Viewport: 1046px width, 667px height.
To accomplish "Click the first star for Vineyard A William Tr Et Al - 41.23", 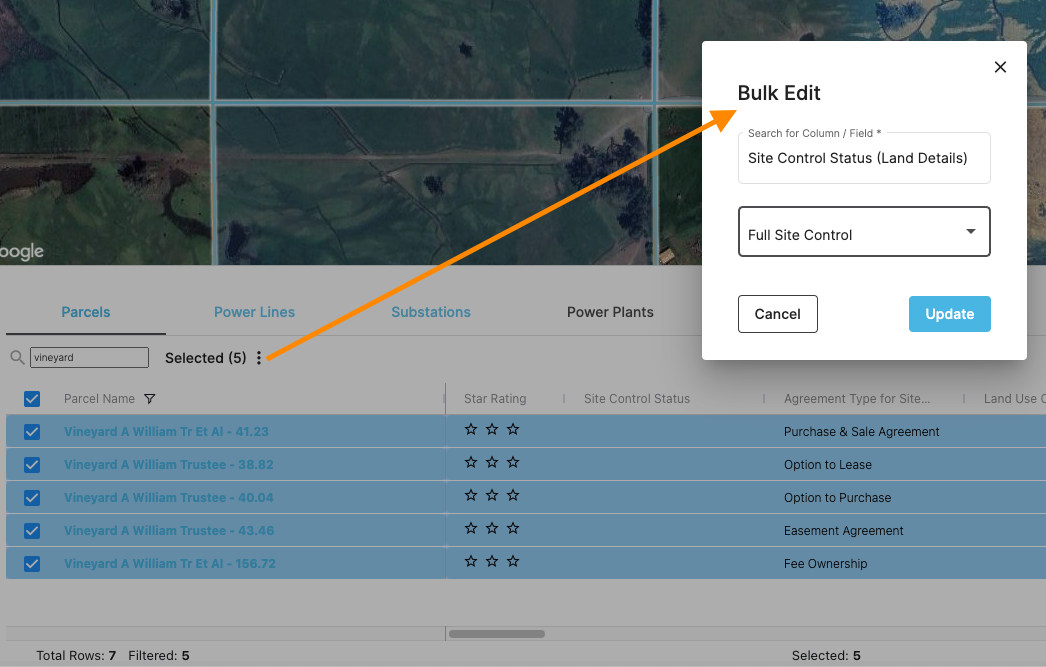I will click(x=471, y=429).
